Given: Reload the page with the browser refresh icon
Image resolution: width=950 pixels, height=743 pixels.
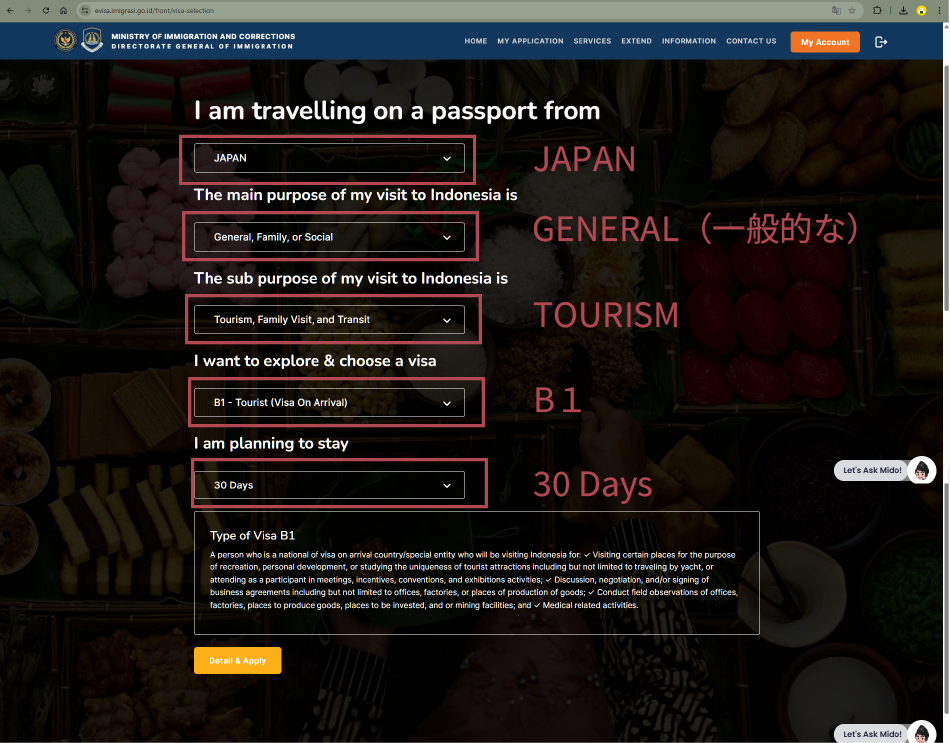Looking at the screenshot, I should tap(46, 10).
